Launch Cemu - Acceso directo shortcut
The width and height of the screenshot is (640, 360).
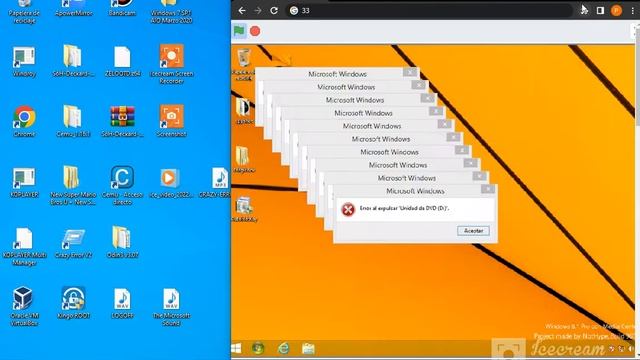click(x=122, y=185)
